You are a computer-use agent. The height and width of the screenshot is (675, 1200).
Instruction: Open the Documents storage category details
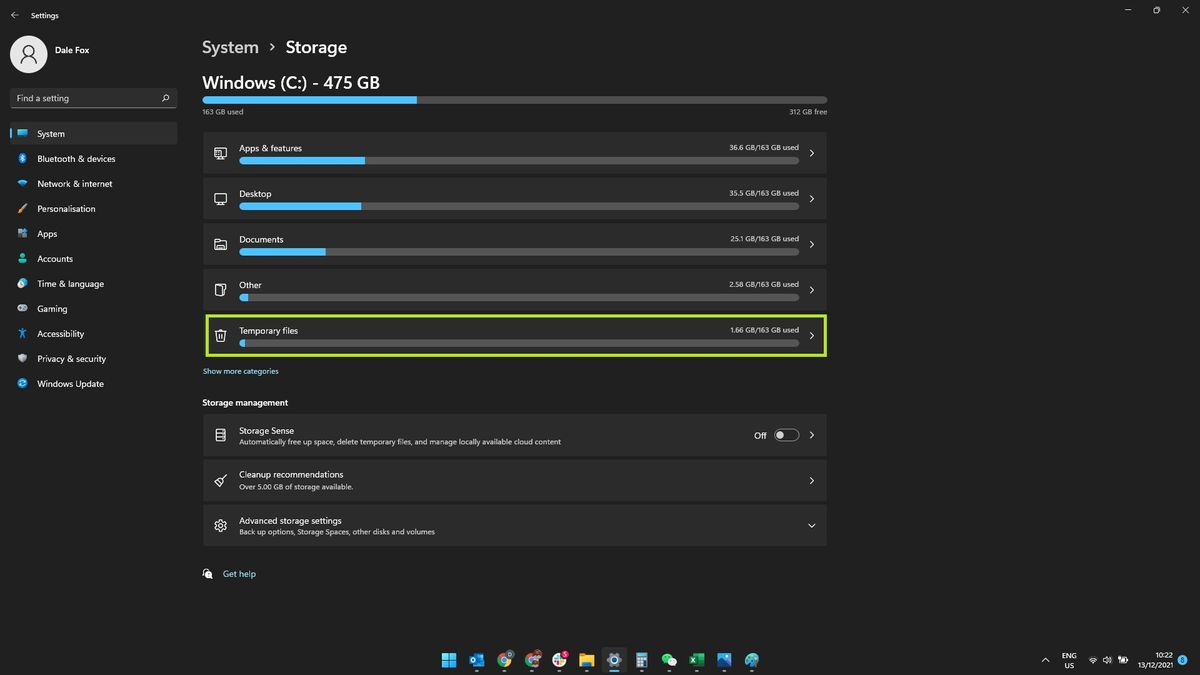point(515,244)
